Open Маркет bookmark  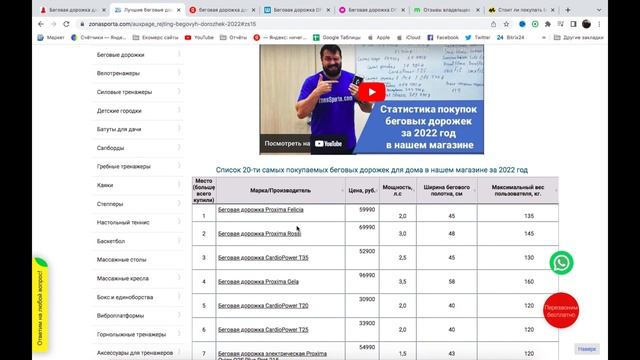pos(51,37)
